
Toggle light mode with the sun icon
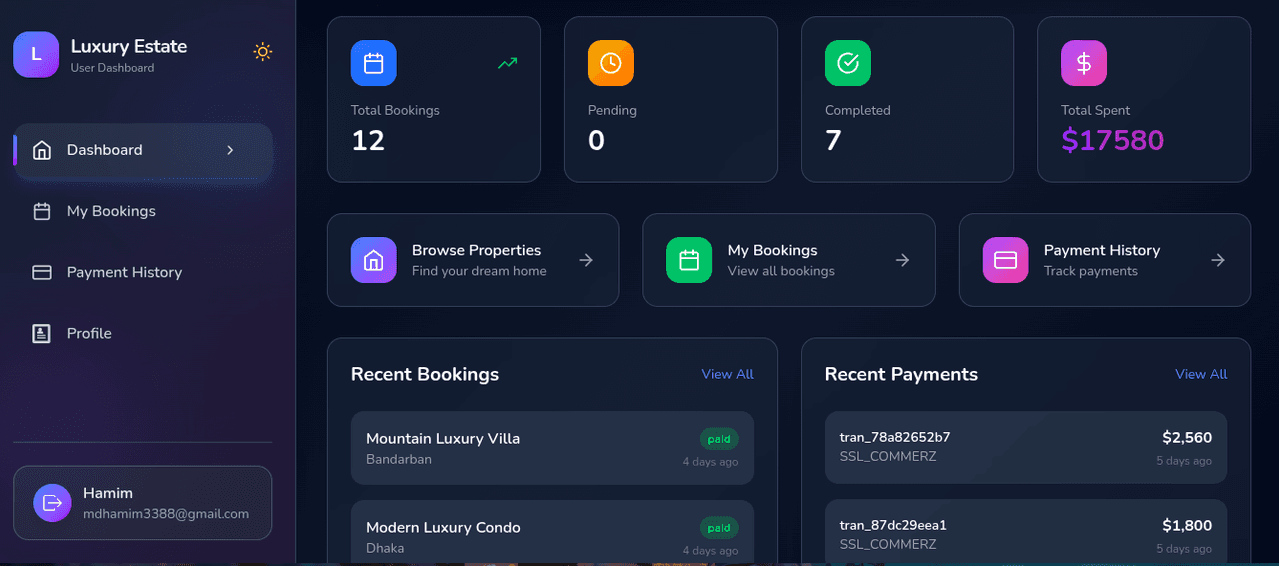(263, 52)
